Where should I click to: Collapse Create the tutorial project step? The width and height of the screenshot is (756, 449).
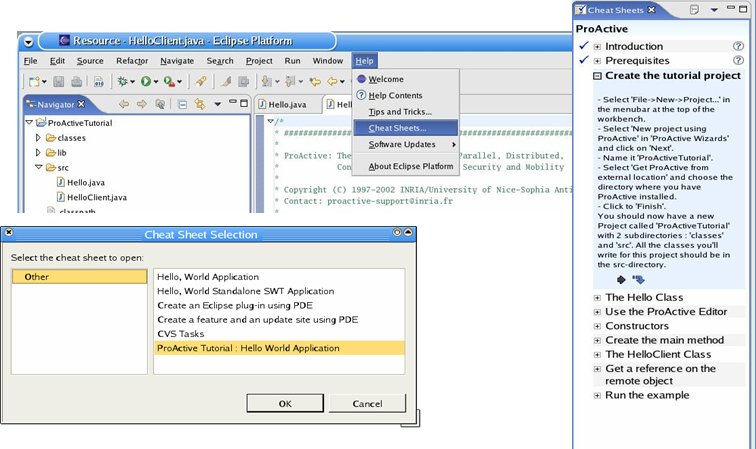(x=597, y=76)
